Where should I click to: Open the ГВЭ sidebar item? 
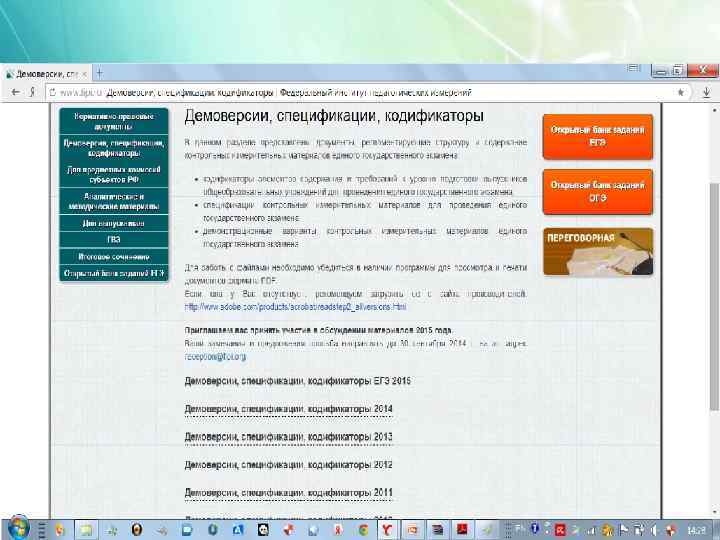pyautogui.click(x=114, y=239)
